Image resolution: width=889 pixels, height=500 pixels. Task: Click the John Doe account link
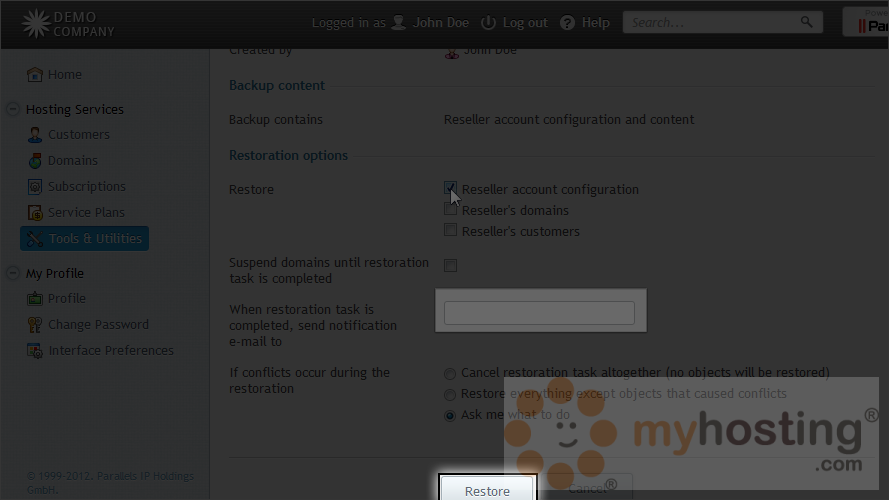click(441, 23)
